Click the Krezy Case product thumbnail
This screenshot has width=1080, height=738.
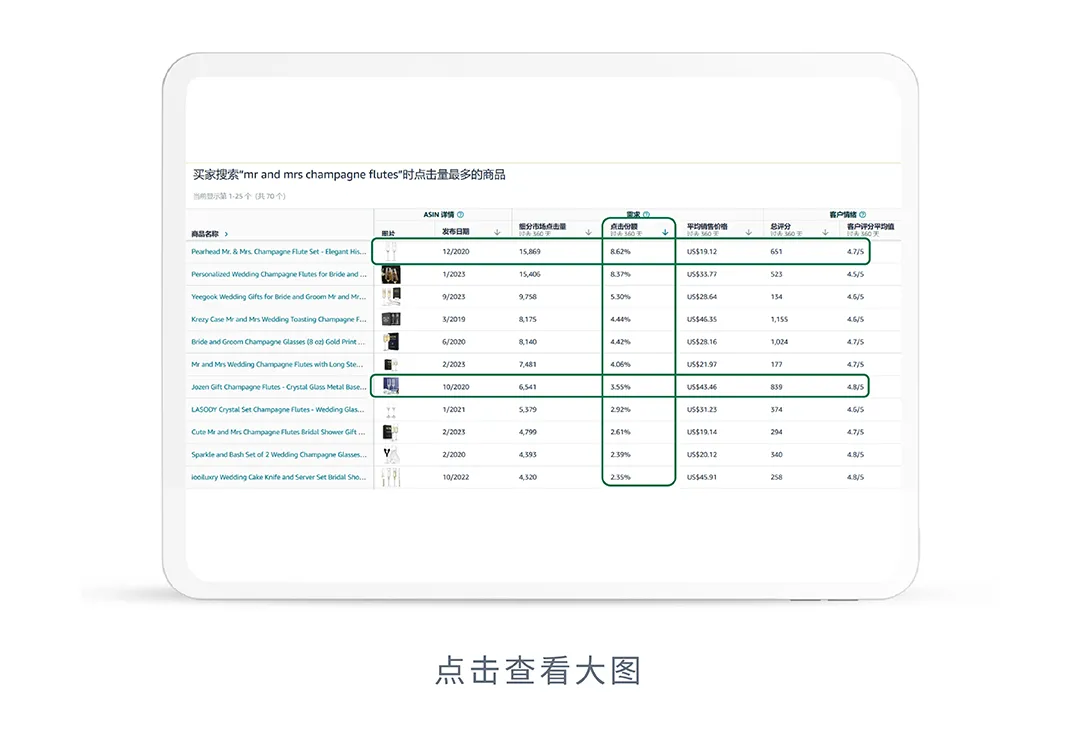[391, 320]
